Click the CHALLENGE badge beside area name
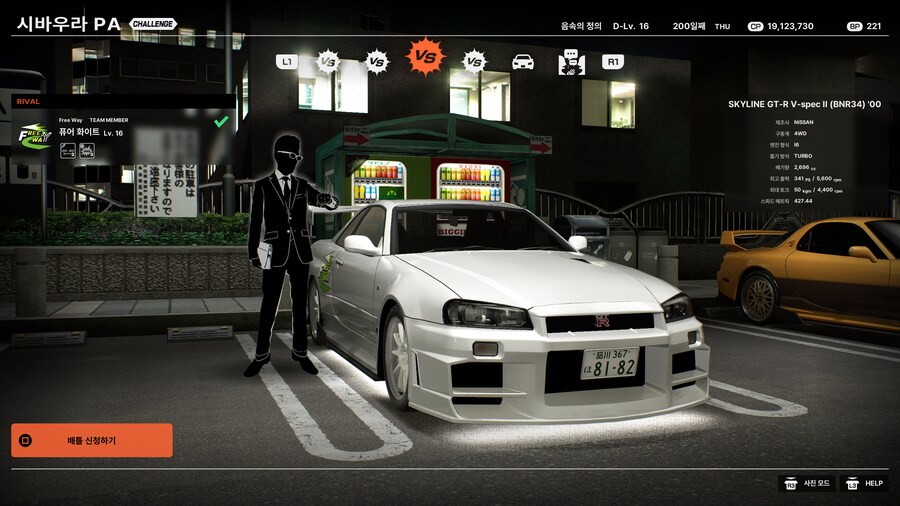This screenshot has width=900, height=506. 153,24
